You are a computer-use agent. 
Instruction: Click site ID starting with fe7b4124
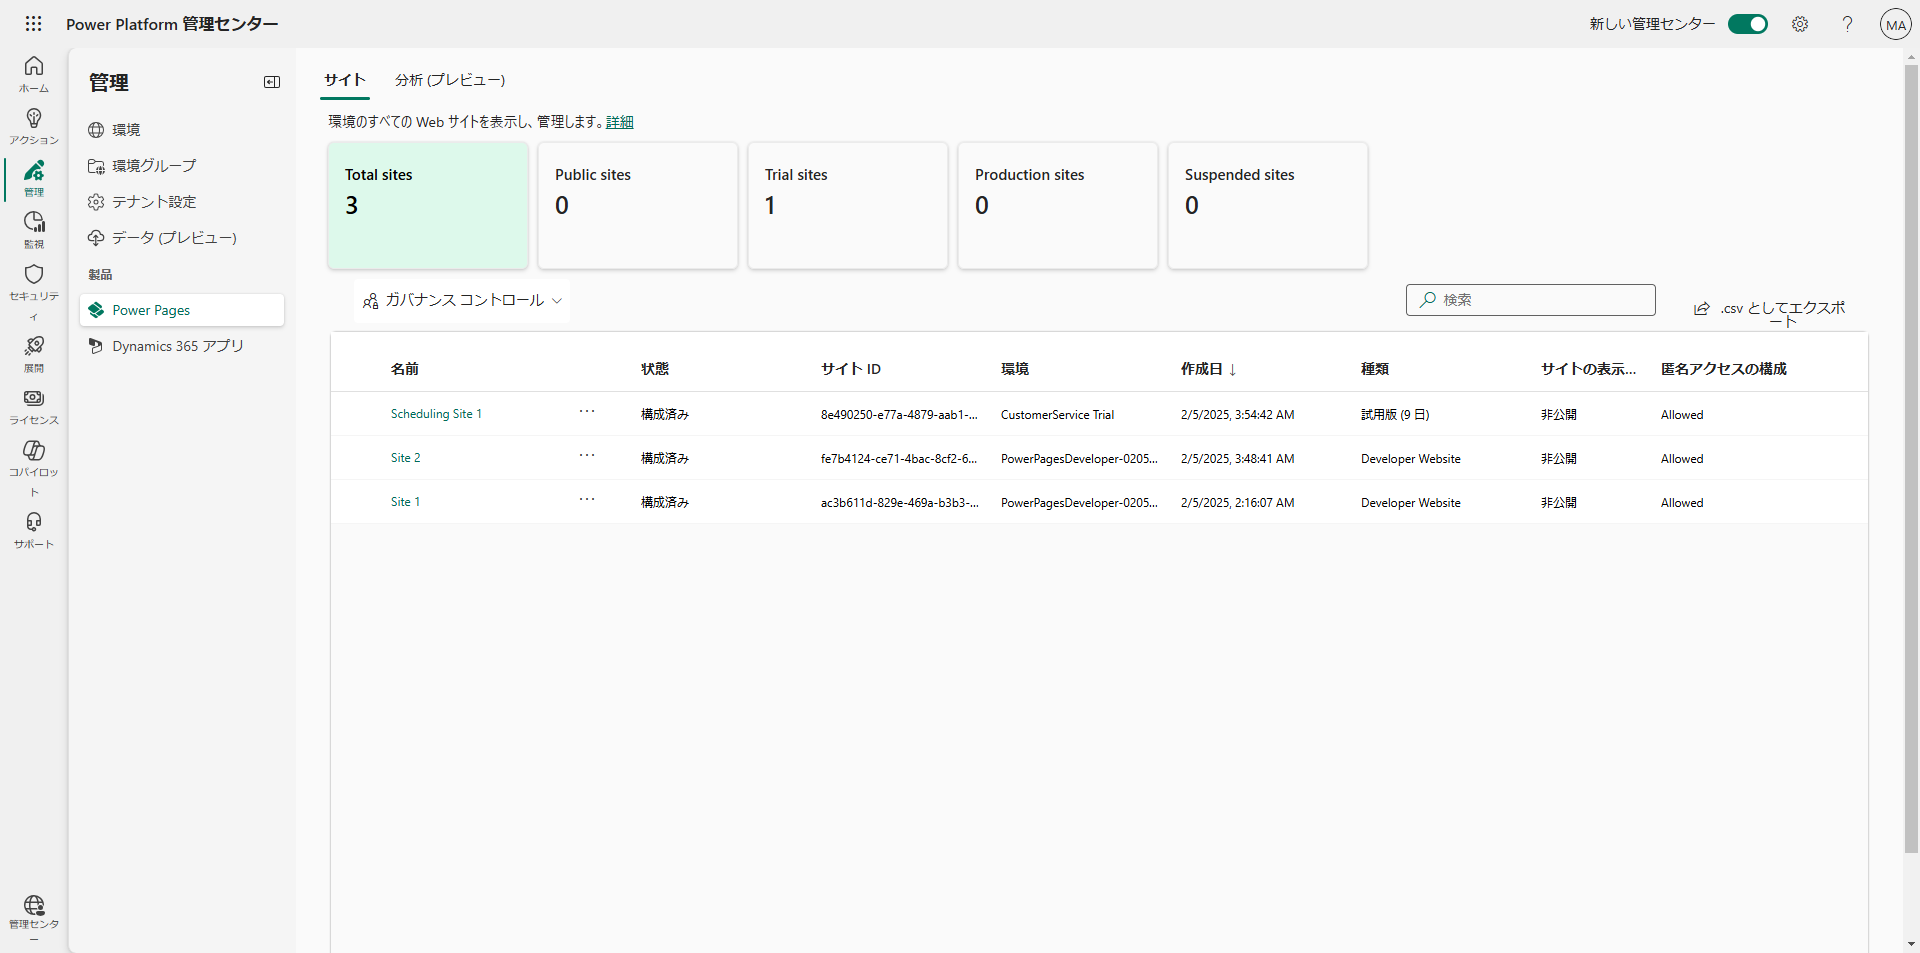899,459
